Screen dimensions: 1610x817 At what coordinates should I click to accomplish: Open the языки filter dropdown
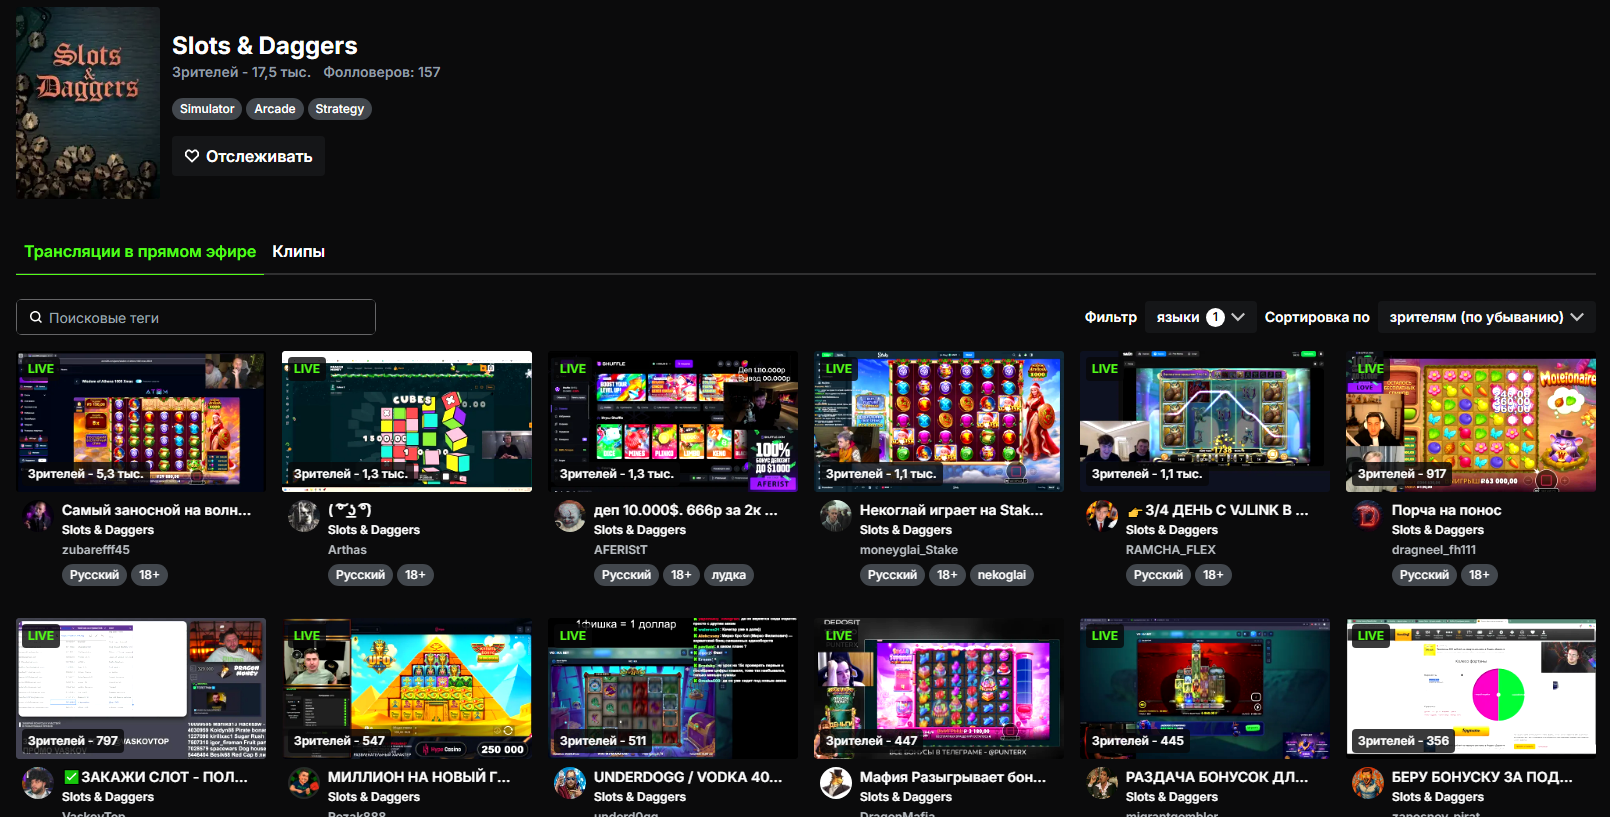coord(1200,317)
